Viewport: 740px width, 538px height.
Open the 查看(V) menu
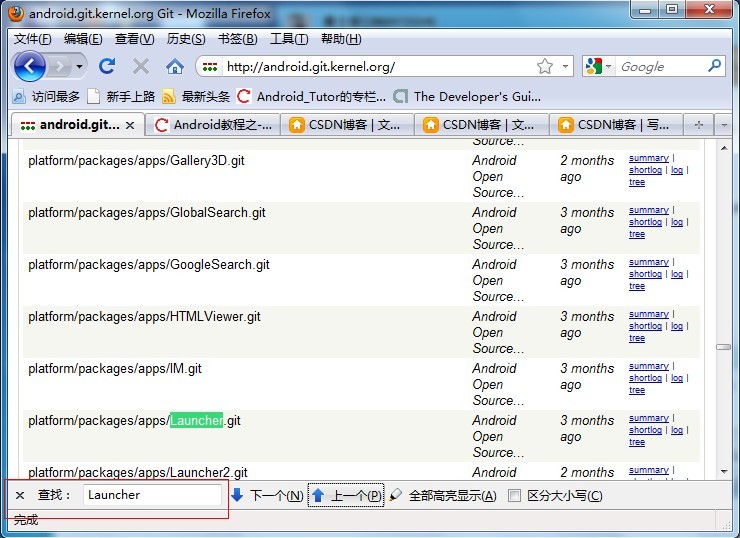[135, 39]
